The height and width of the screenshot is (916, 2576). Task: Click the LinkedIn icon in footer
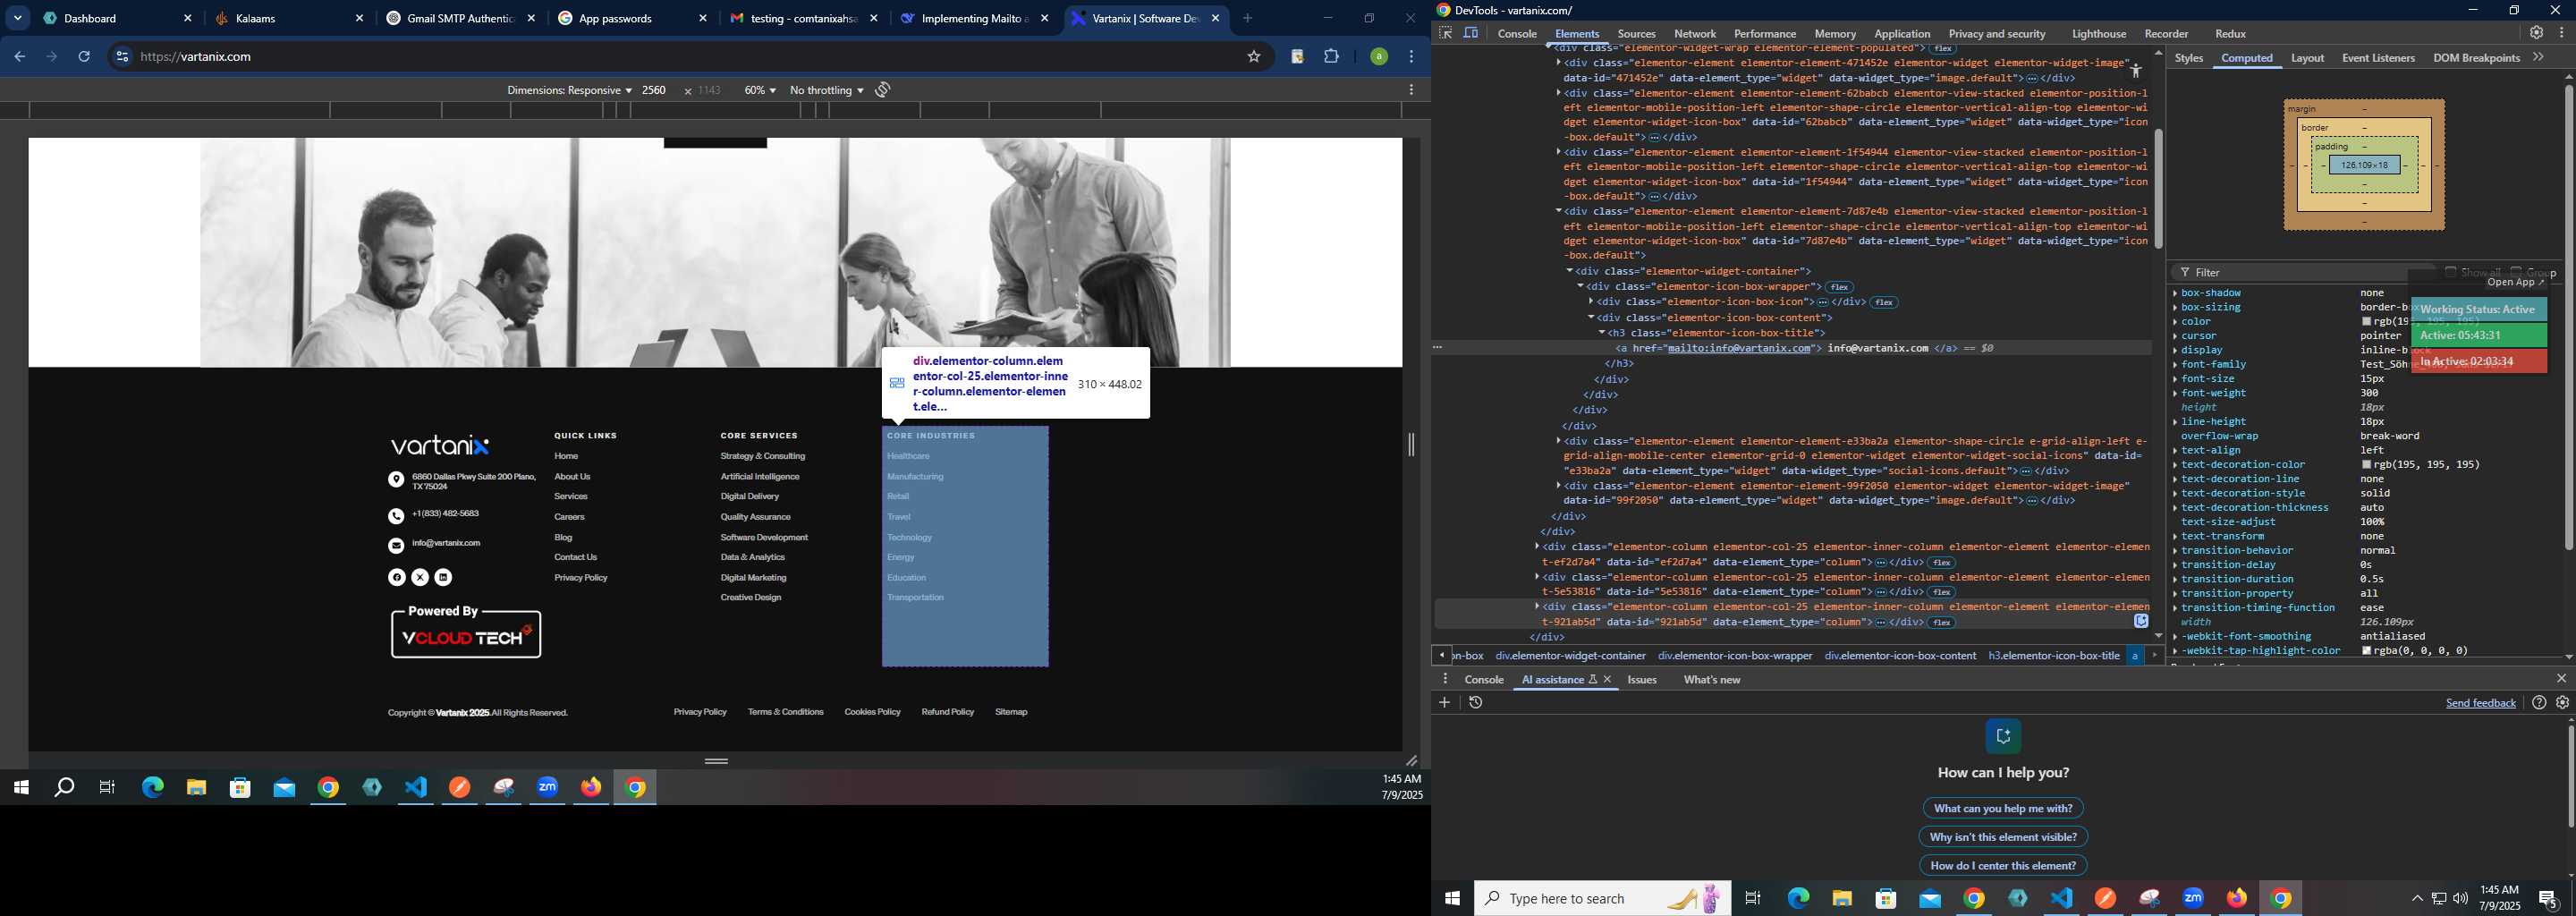click(443, 577)
